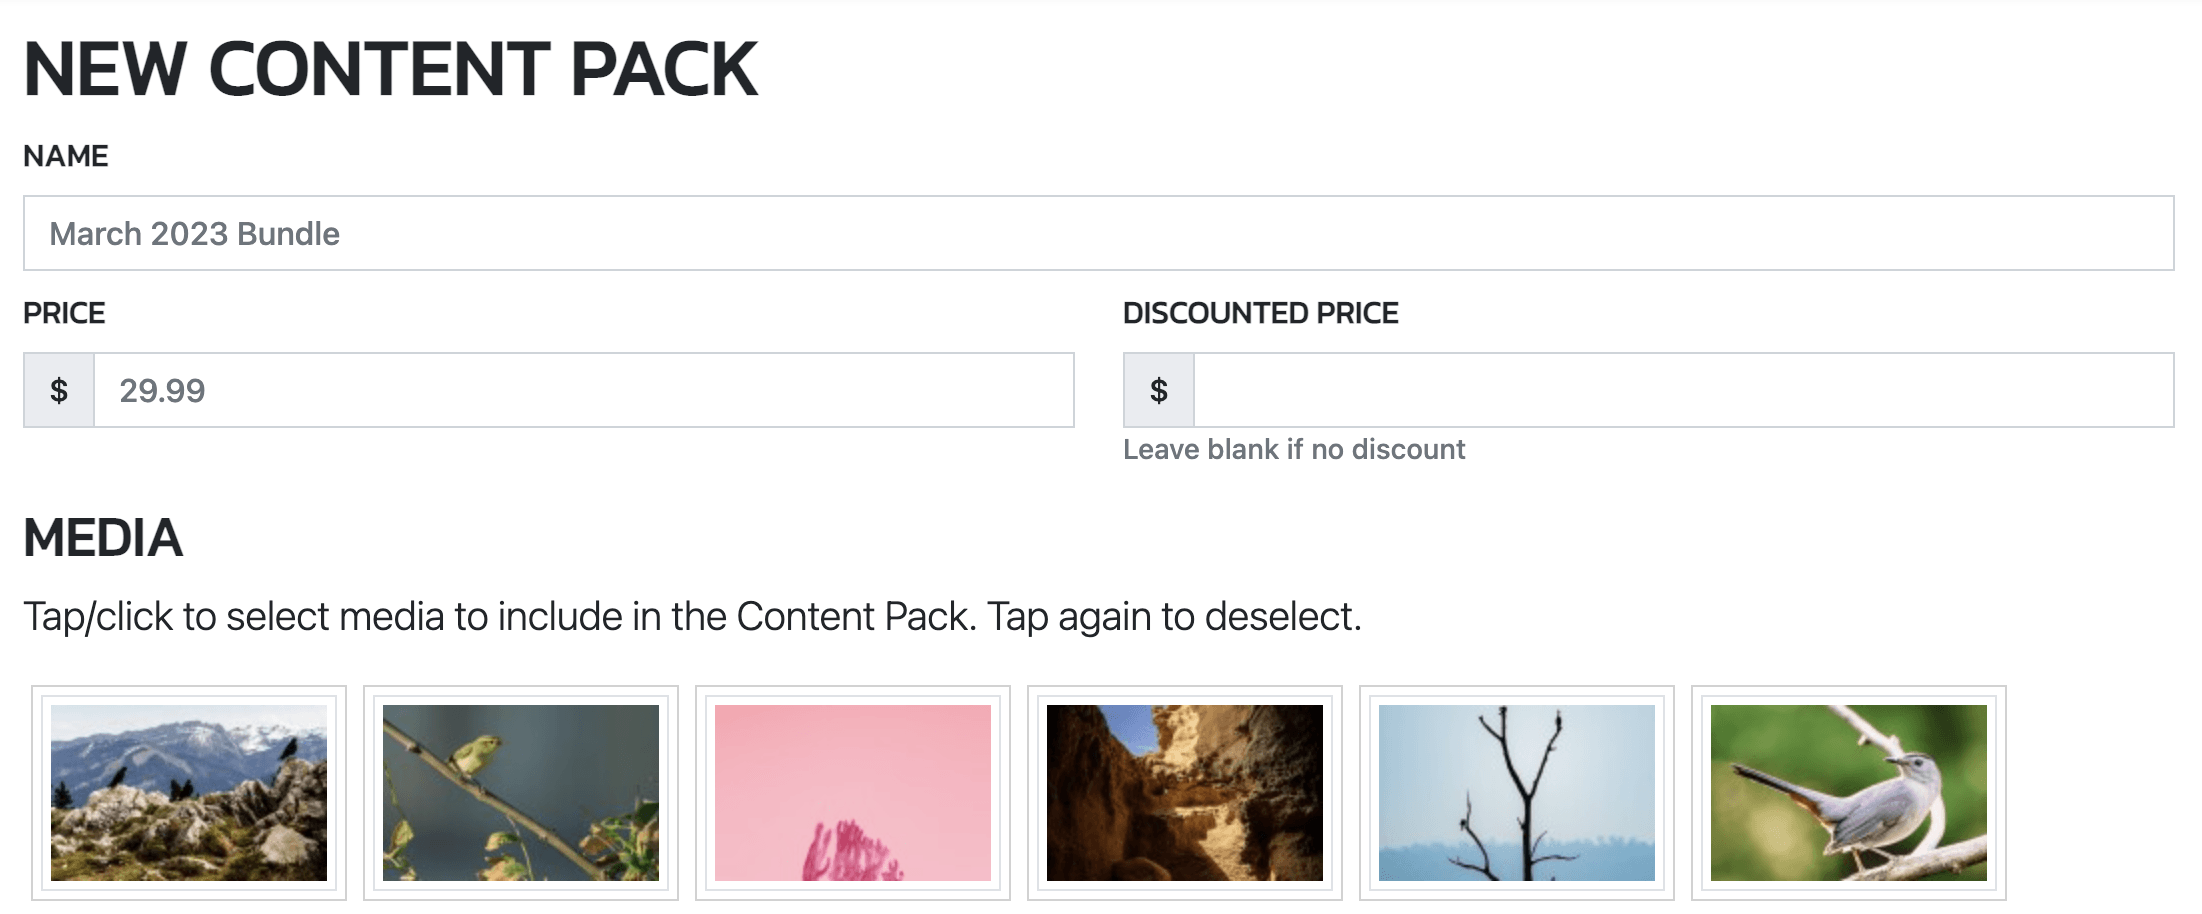Viewport: 2202px width, 914px height.
Task: Click the PRICE field label
Action: (64, 313)
